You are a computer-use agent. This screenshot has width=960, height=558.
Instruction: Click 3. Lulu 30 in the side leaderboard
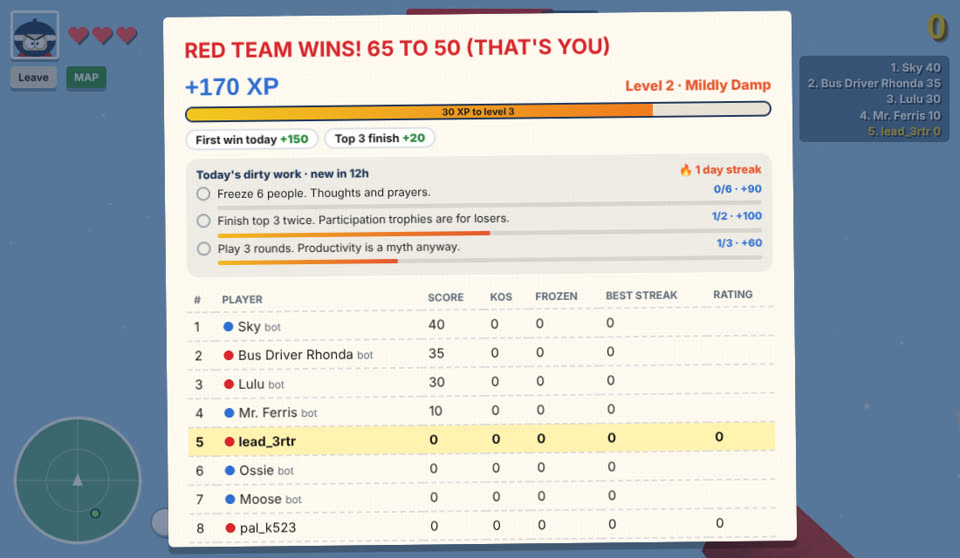pos(913,99)
